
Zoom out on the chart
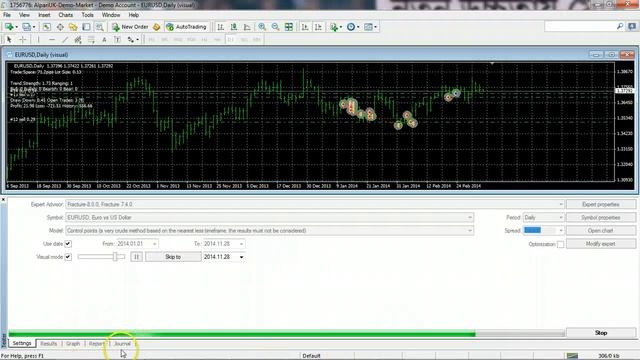tap(276, 27)
